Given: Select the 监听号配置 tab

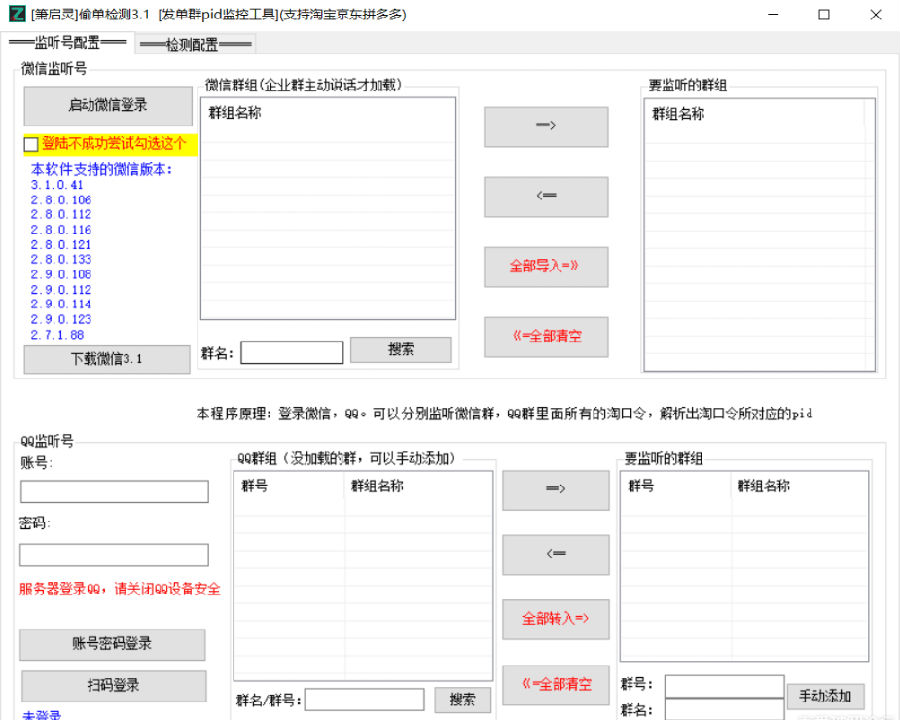Looking at the screenshot, I should pos(68,43).
